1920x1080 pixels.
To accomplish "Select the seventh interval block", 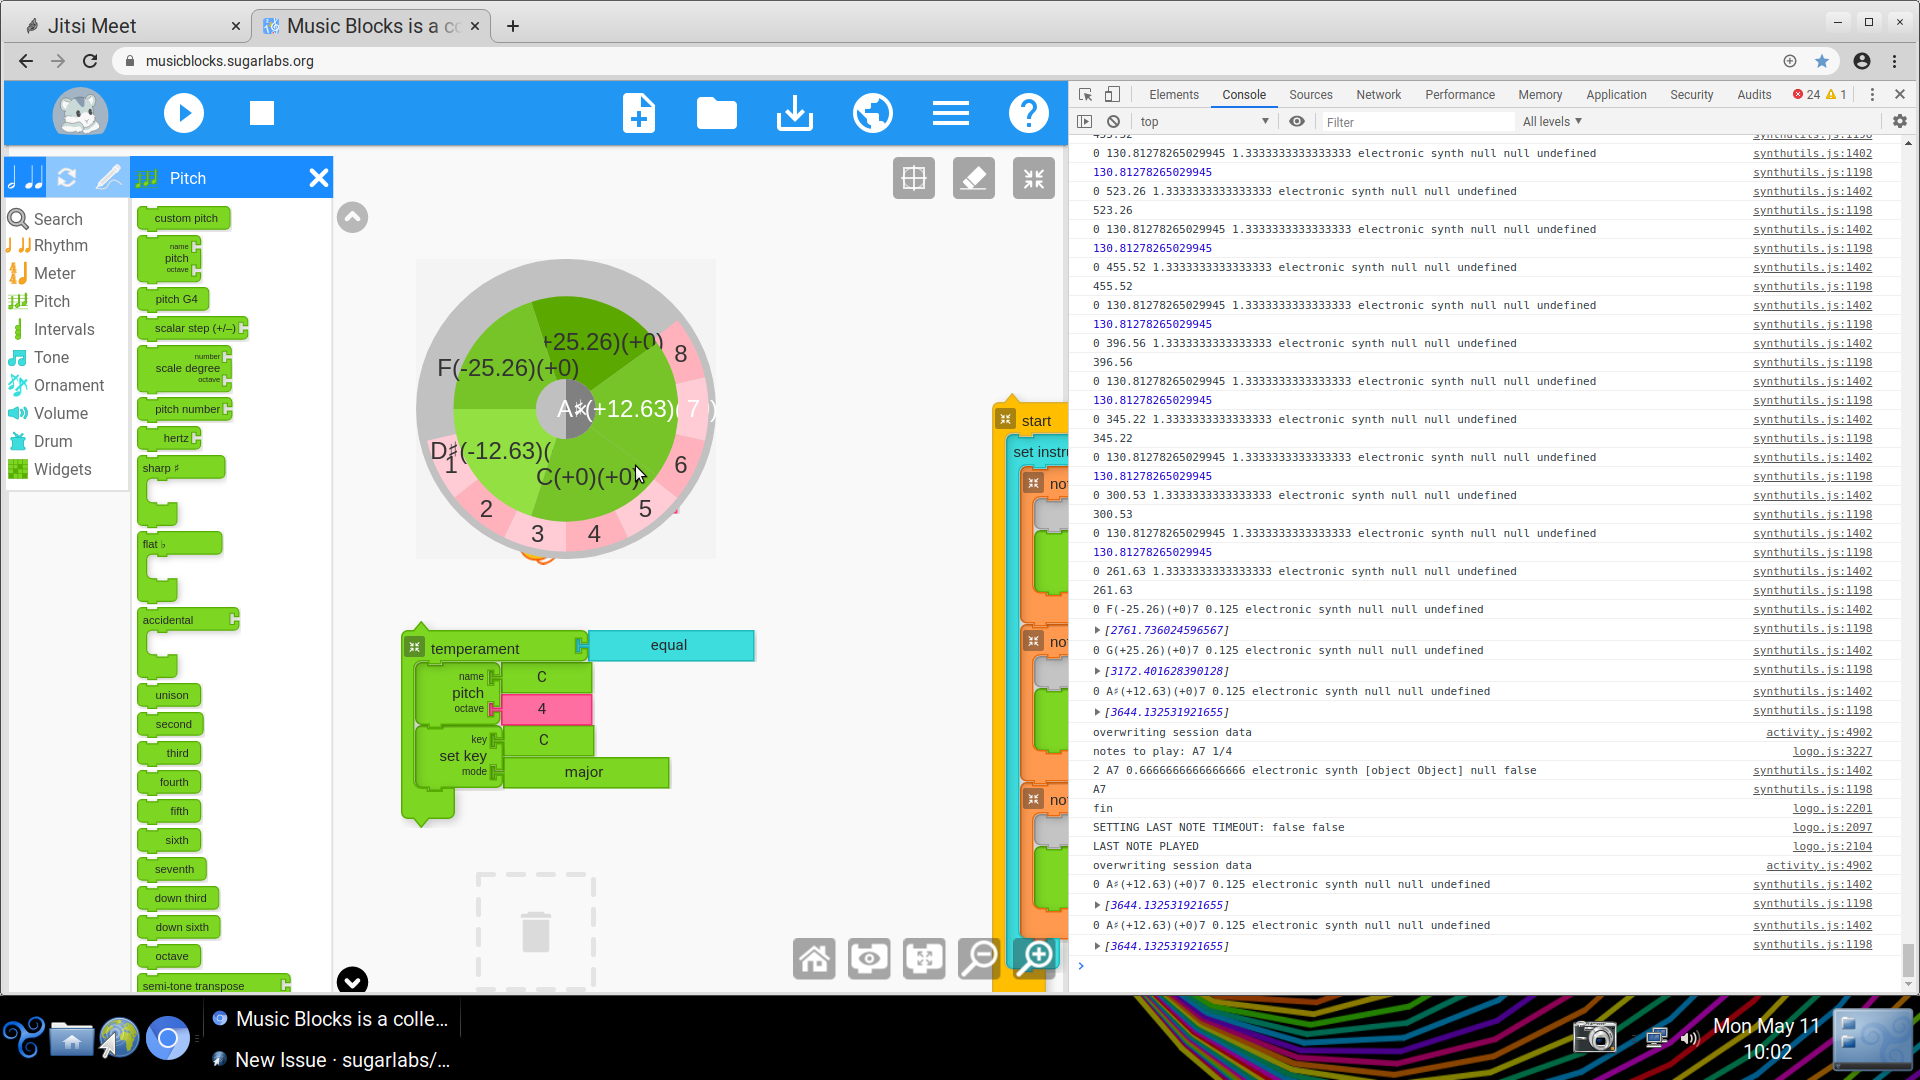I will coord(173,869).
